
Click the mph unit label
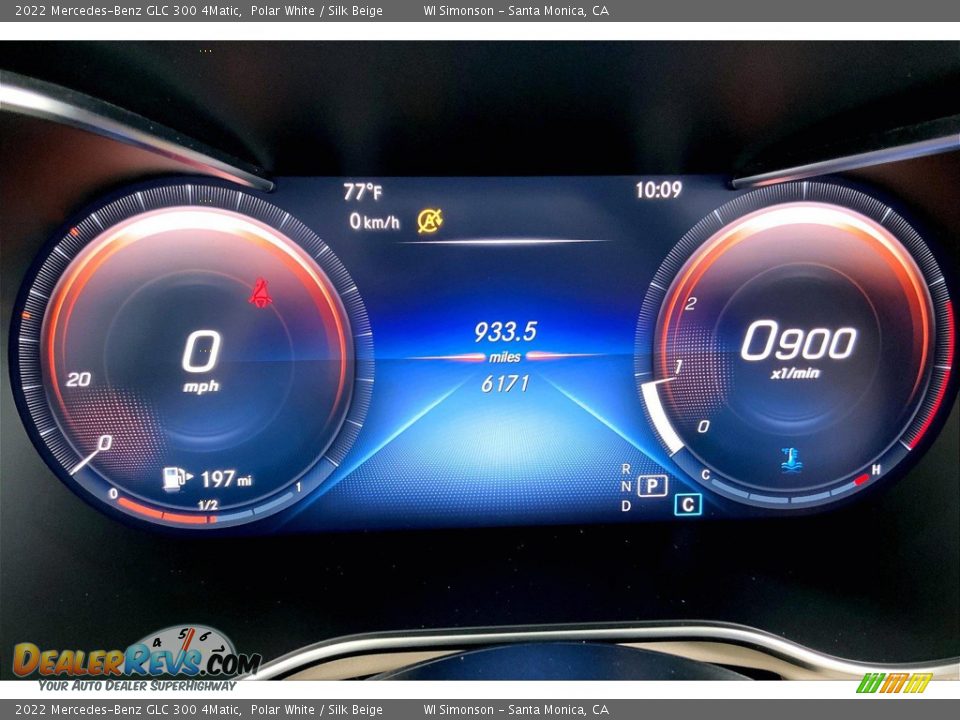[x=201, y=386]
